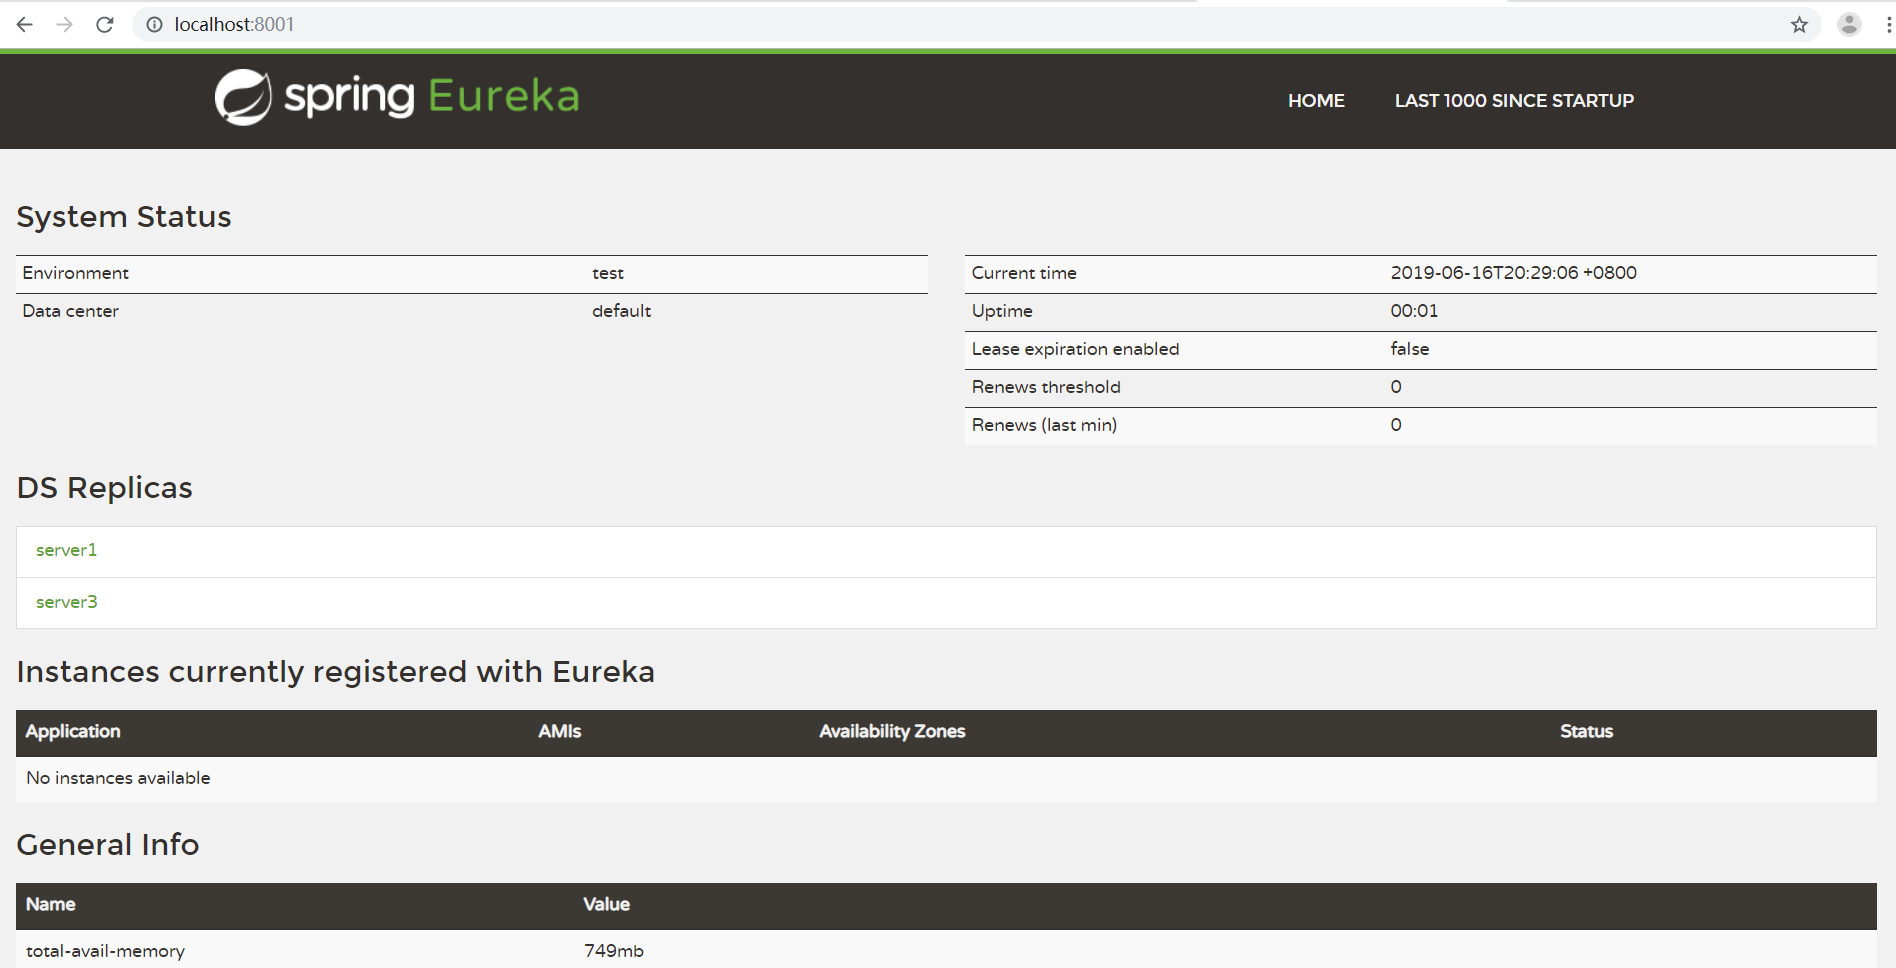Screen dimensions: 1896x968
Task: Click 'Instances currently registered with Eureka' heading
Action: pos(336,672)
